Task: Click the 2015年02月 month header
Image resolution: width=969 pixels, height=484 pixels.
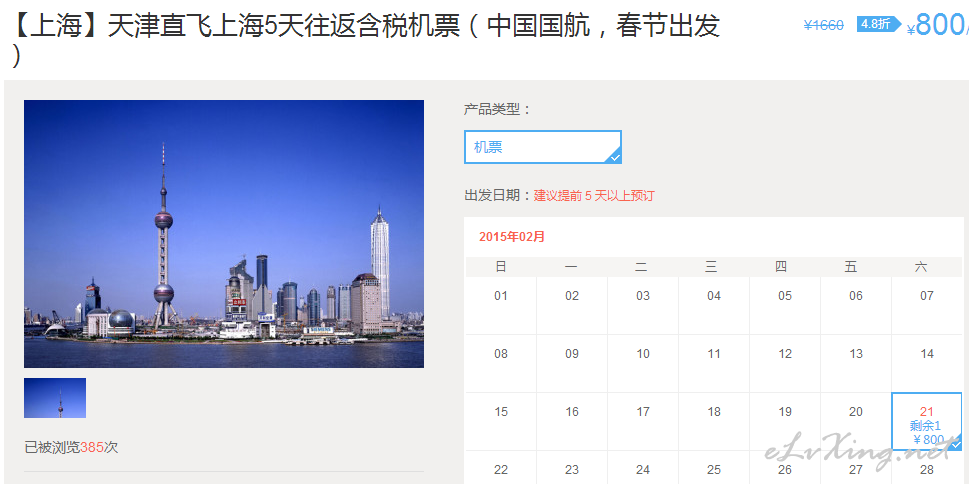Action: tap(512, 237)
